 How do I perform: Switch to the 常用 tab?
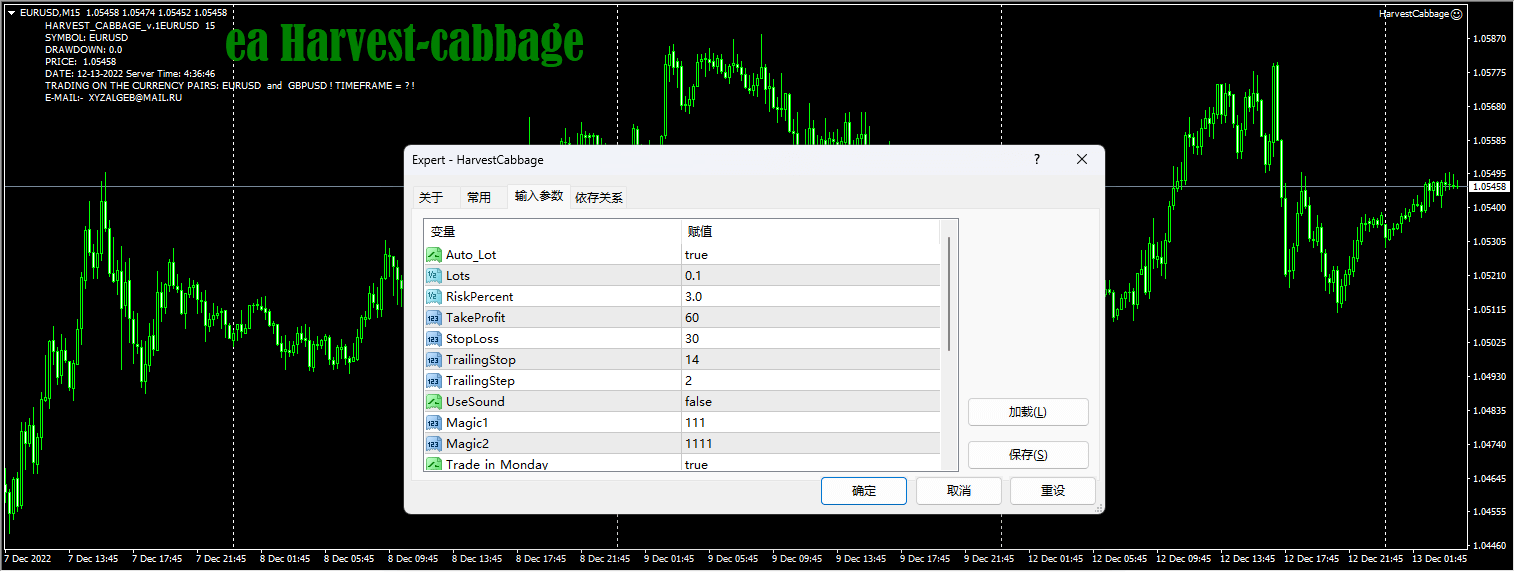[x=479, y=198]
